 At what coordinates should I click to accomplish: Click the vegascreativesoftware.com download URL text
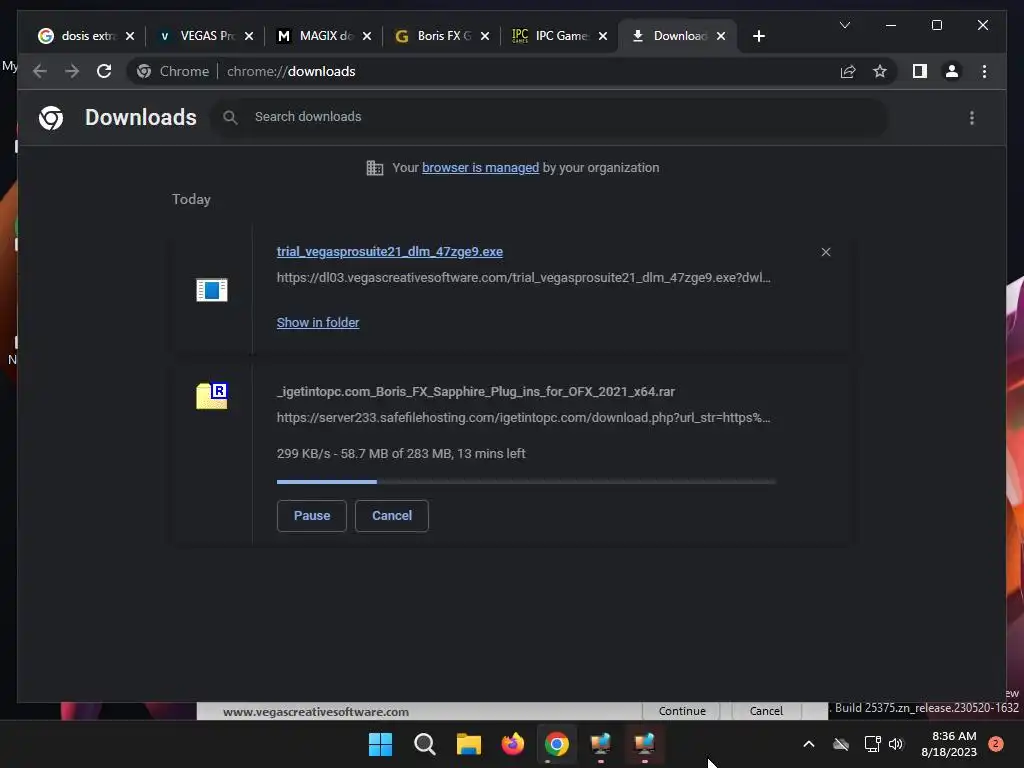click(523, 278)
